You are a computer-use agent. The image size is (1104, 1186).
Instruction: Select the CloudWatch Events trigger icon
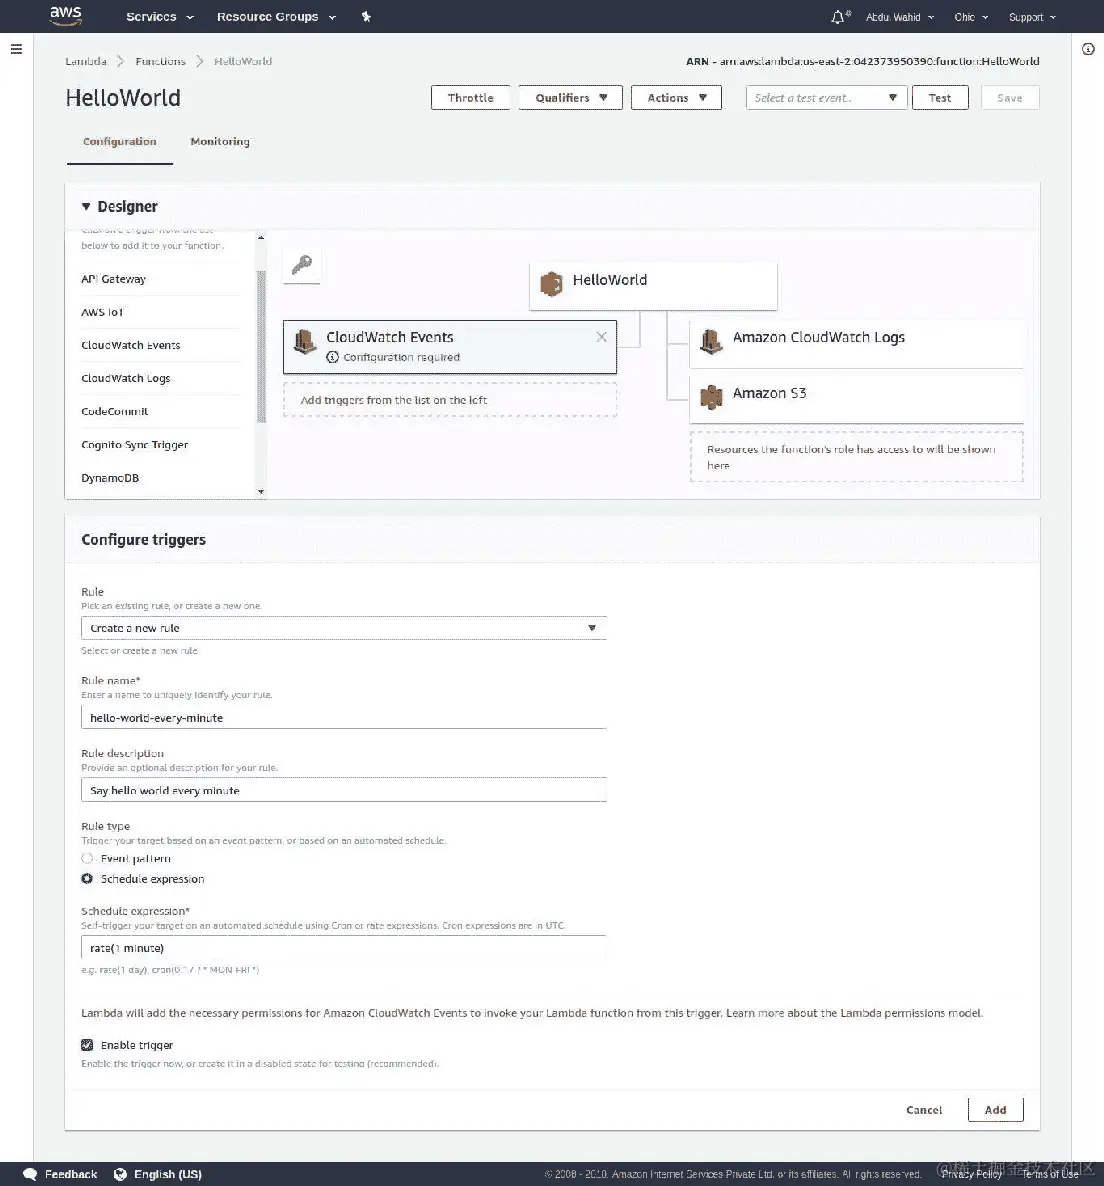tap(305, 342)
